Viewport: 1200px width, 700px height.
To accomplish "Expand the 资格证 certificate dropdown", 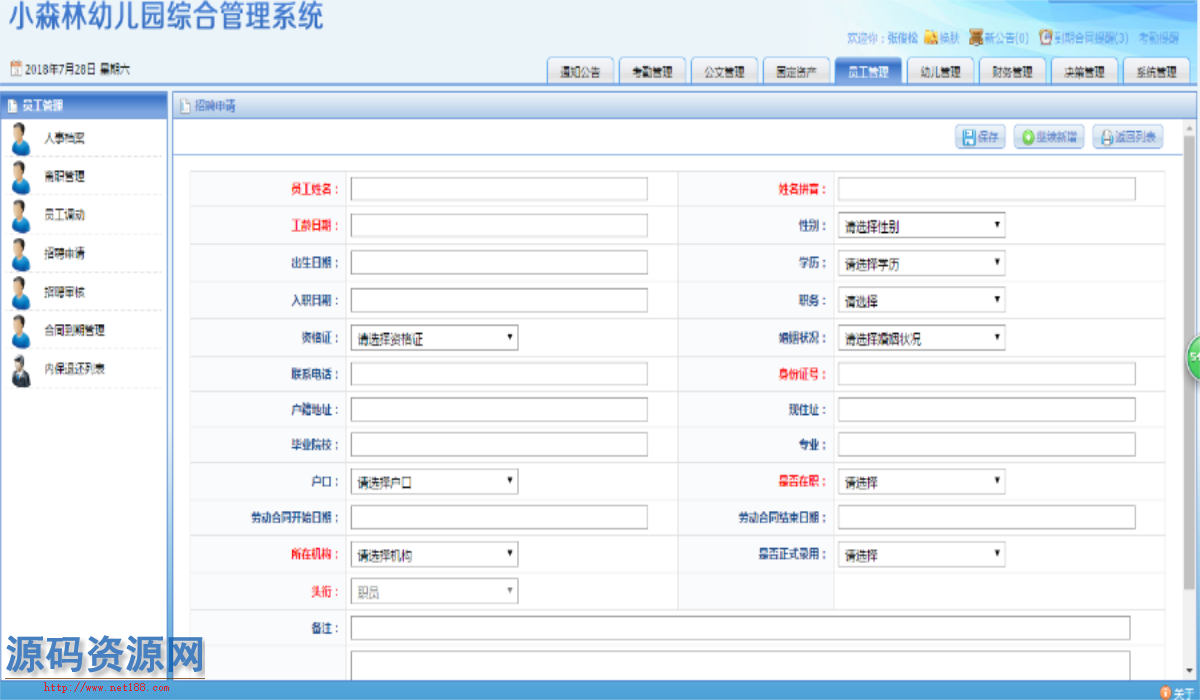I will 434,339.
